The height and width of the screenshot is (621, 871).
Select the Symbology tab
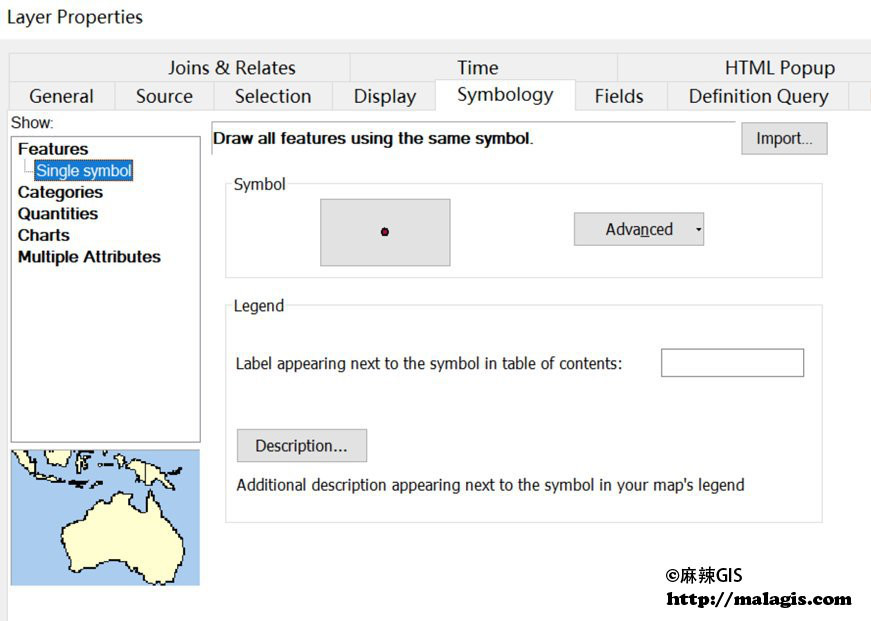pos(505,94)
